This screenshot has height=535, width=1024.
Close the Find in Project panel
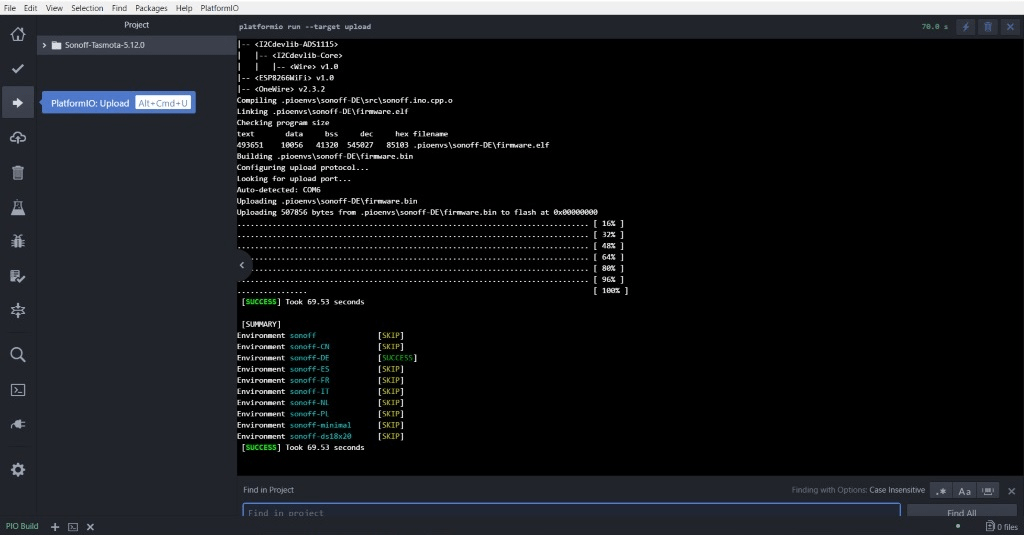point(1011,491)
